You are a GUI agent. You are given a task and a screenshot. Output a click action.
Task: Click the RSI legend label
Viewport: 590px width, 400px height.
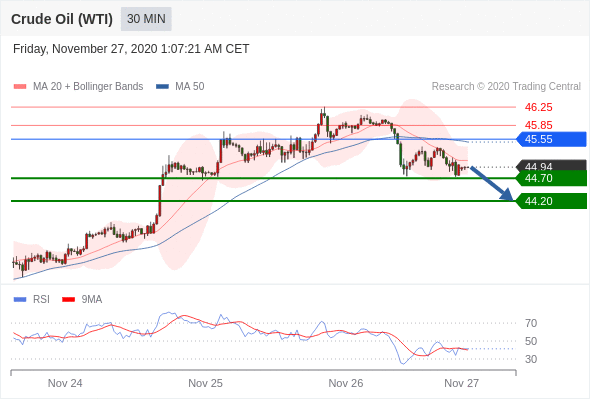click(41, 300)
